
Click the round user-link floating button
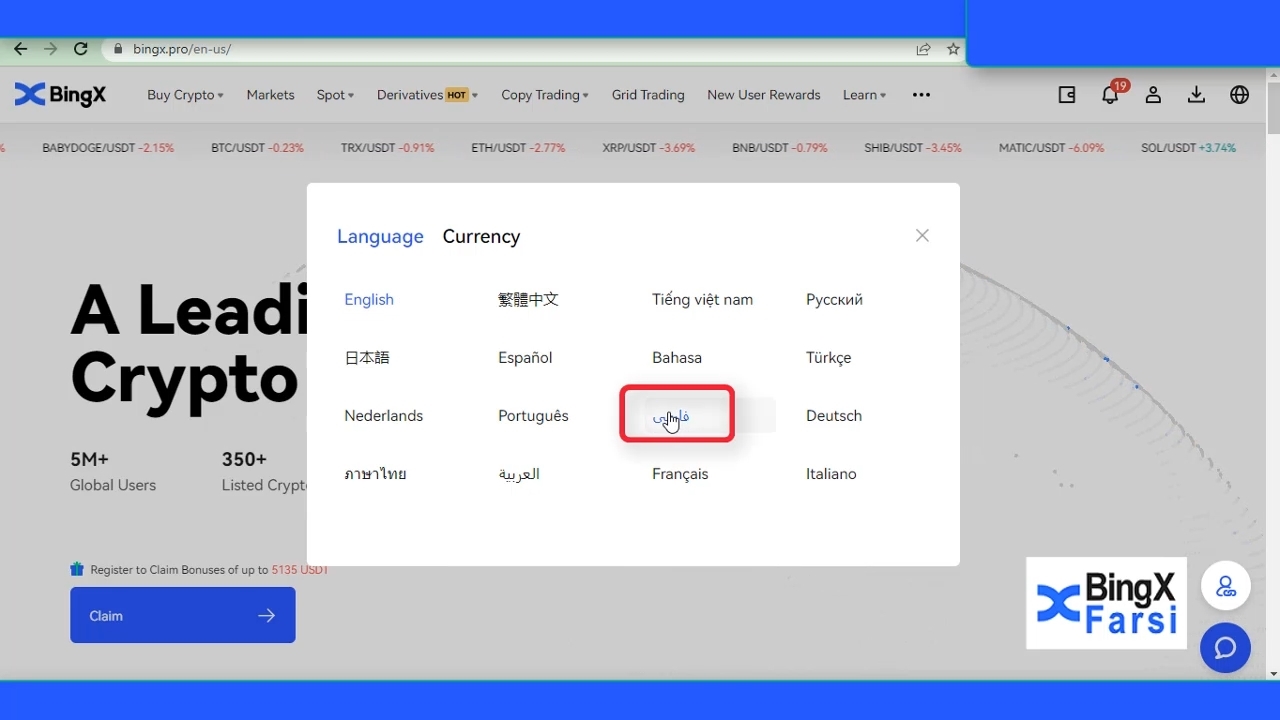click(1226, 587)
